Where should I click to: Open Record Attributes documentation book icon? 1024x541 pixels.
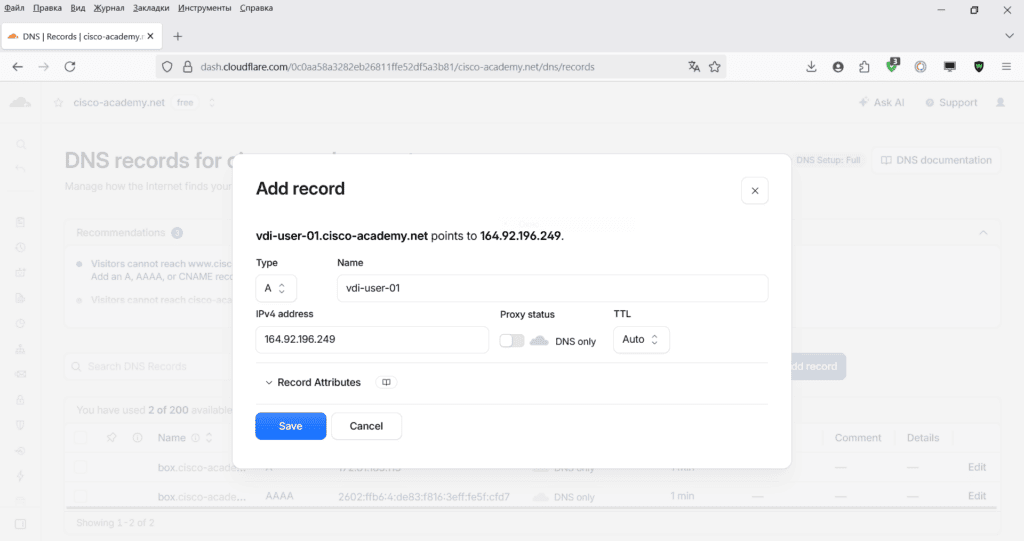coord(387,382)
